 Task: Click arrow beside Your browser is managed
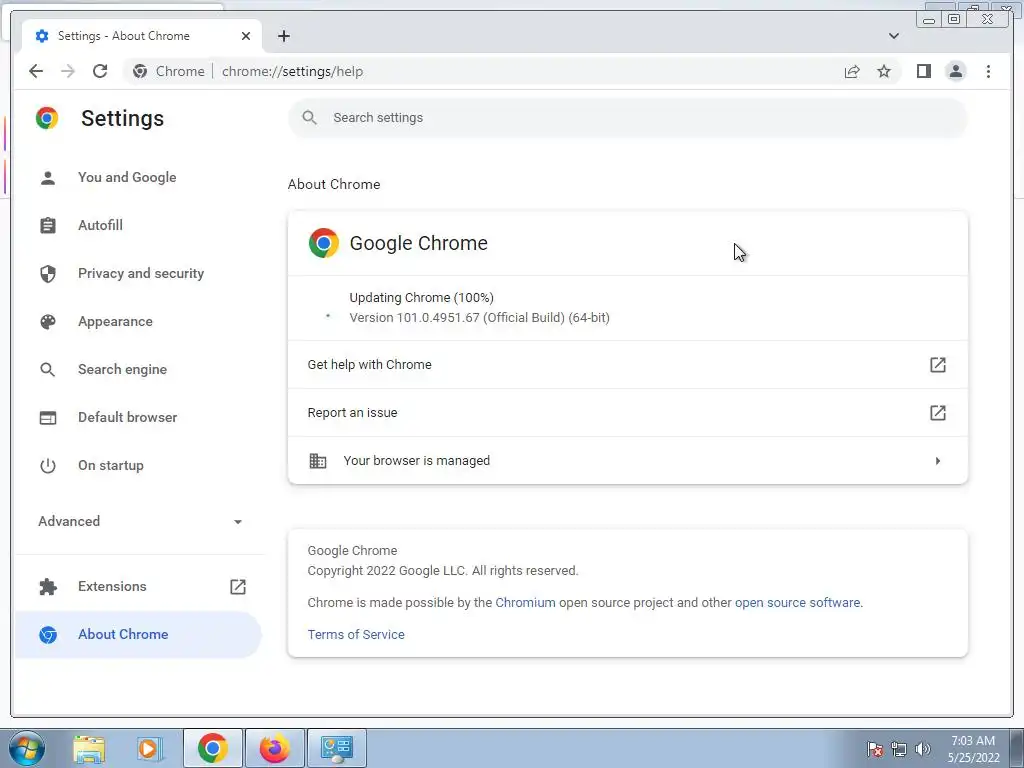[938, 461]
